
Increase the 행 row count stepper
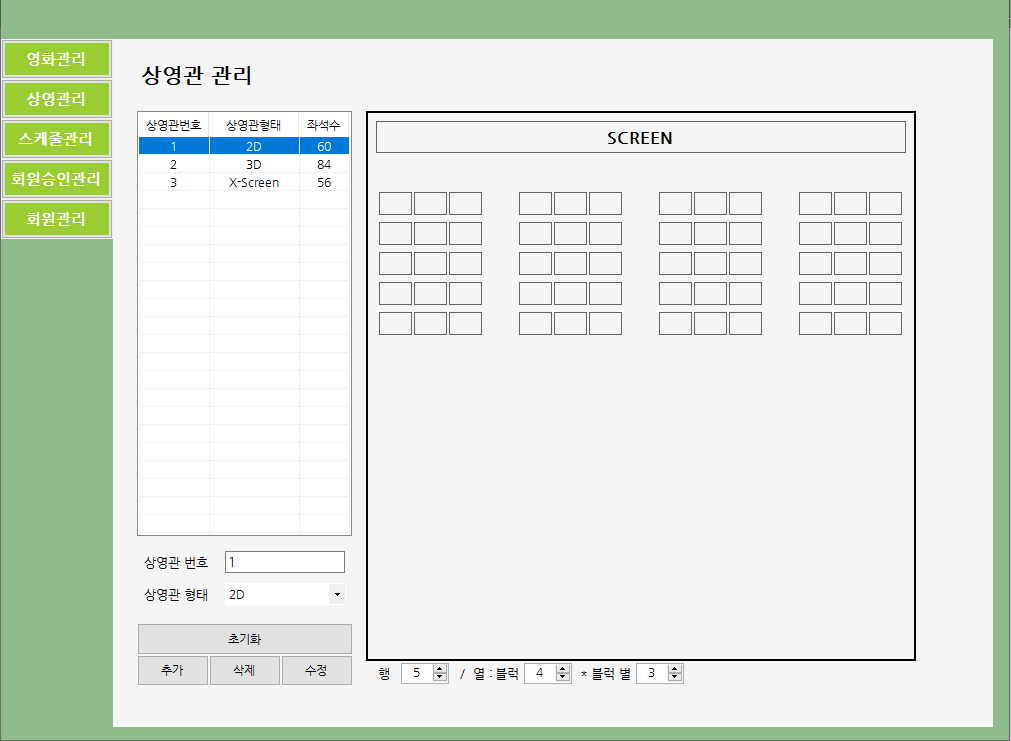click(439, 668)
